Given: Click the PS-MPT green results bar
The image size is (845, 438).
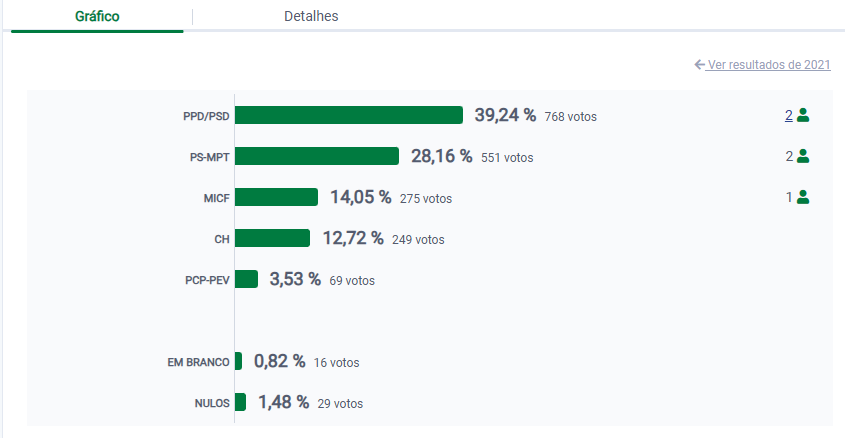Looking at the screenshot, I should [x=317, y=156].
